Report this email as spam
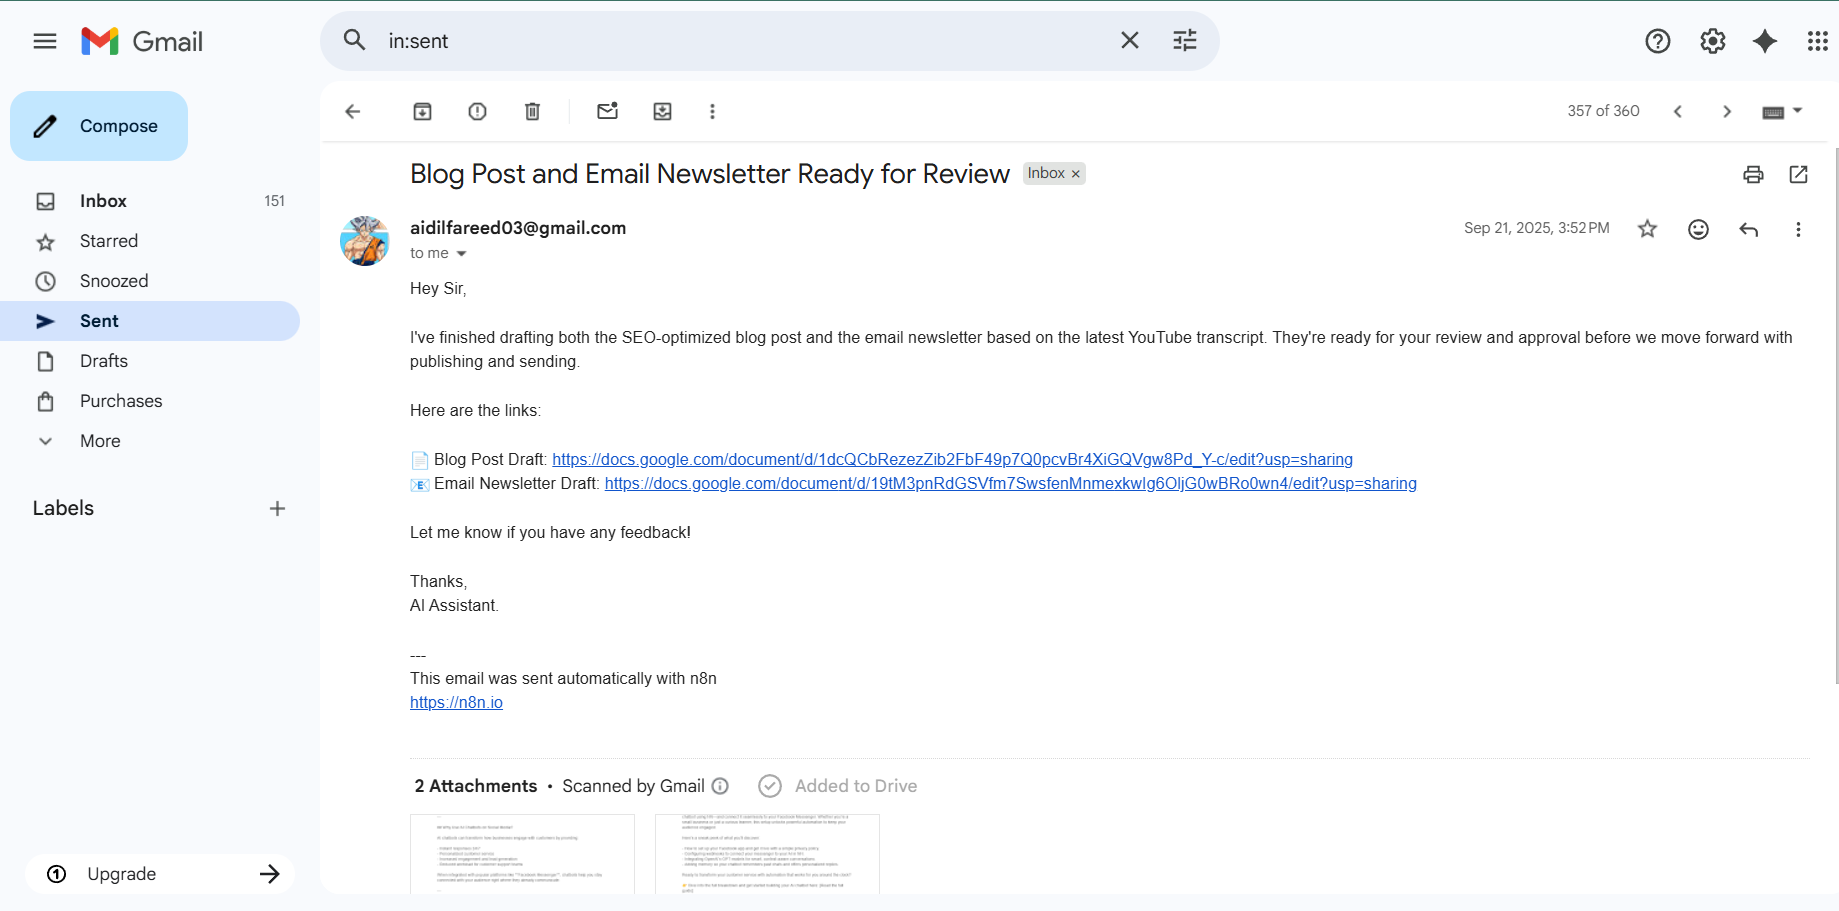This screenshot has width=1839, height=911. 477,111
